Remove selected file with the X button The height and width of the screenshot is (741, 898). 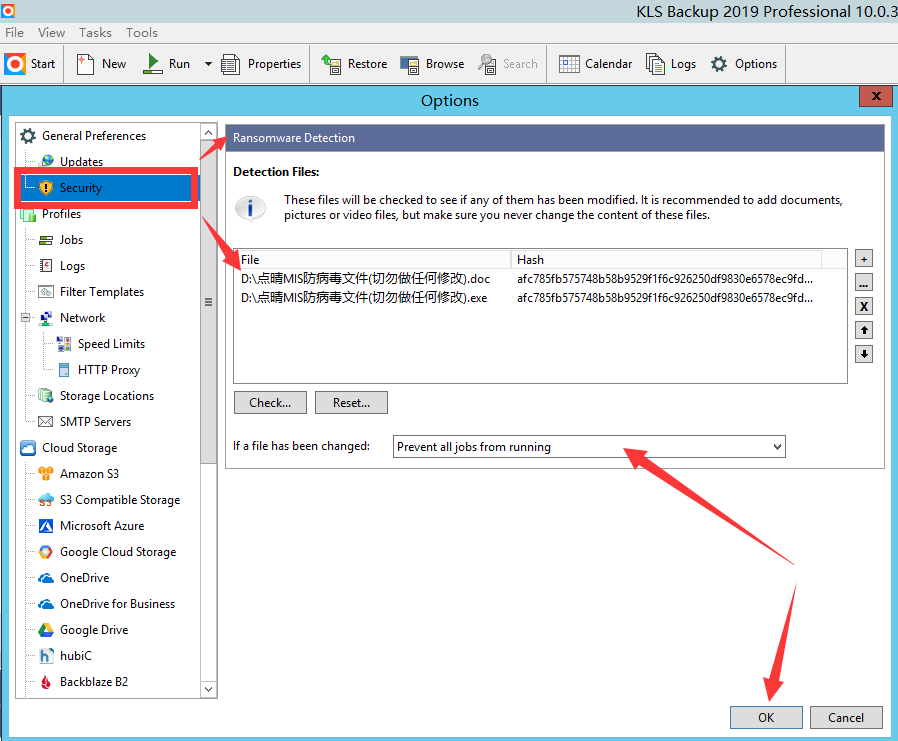[864, 307]
